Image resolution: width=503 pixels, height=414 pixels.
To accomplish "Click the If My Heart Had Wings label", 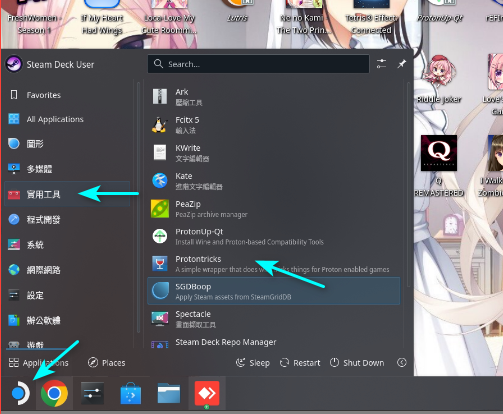I will [102, 24].
